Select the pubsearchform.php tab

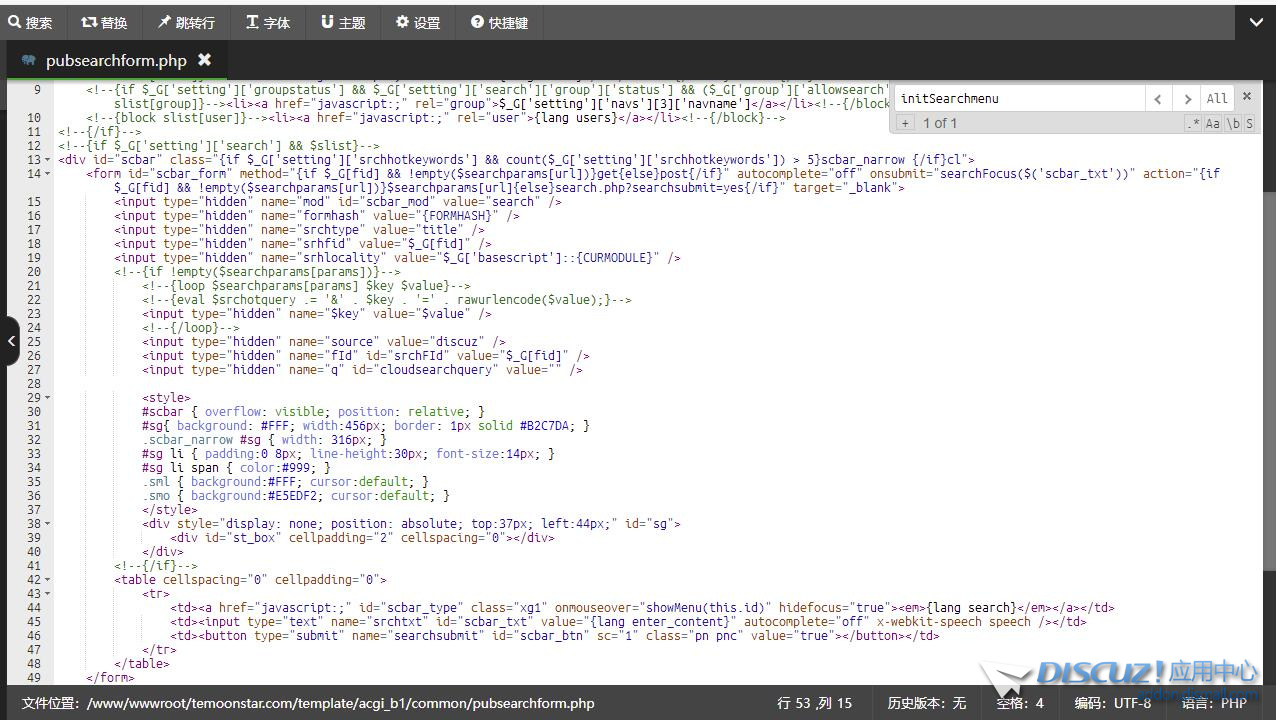(x=116, y=60)
